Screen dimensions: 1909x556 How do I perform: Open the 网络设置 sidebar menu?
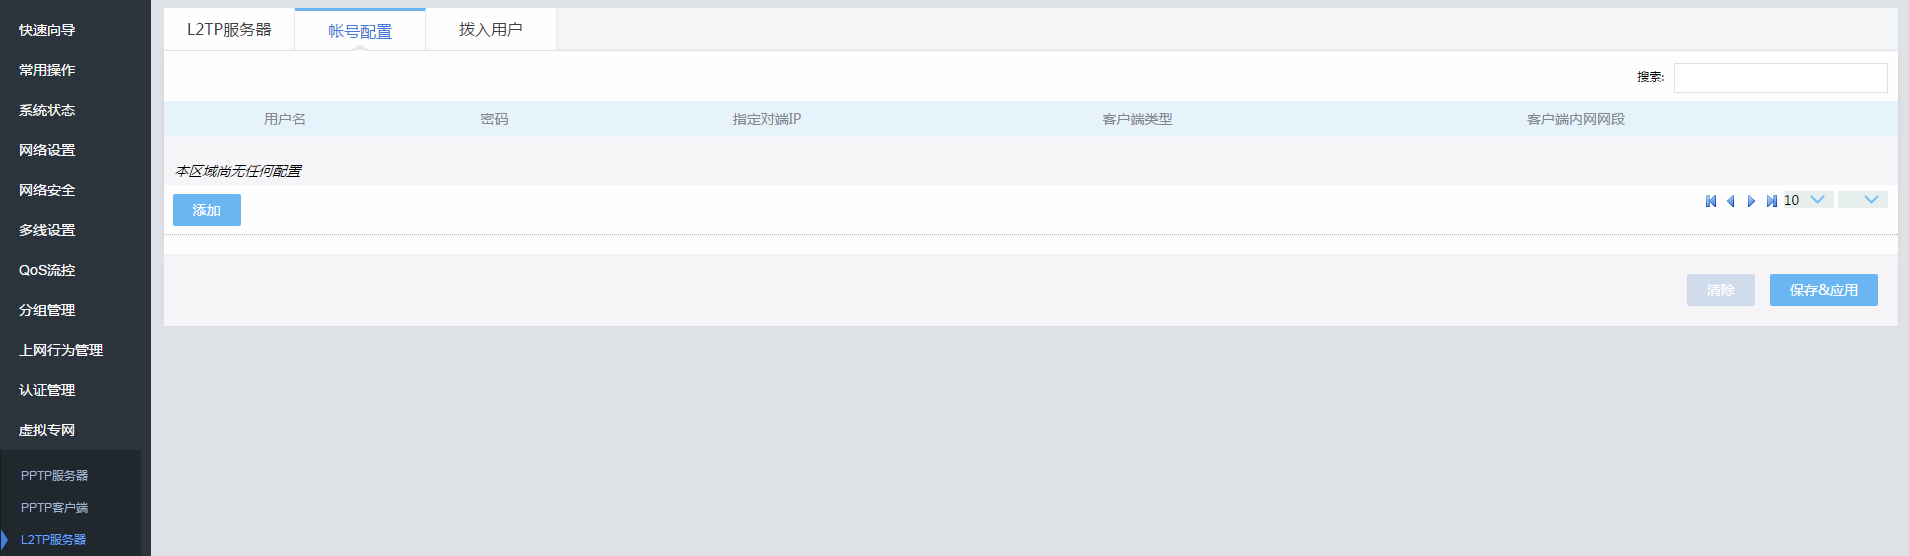47,150
